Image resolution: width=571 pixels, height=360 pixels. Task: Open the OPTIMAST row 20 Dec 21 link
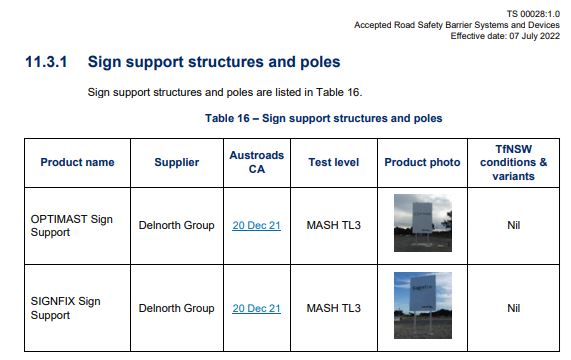pos(256,225)
